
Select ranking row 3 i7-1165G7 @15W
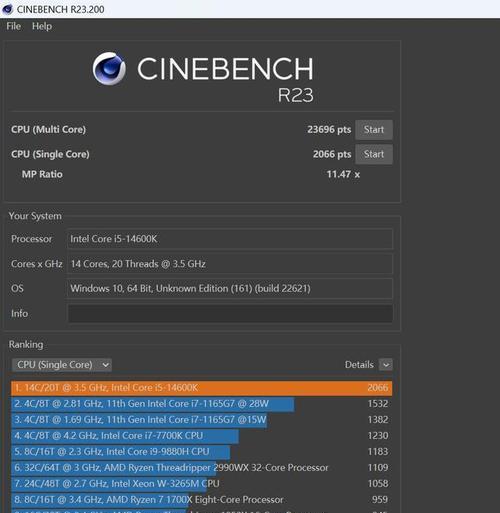202,420
